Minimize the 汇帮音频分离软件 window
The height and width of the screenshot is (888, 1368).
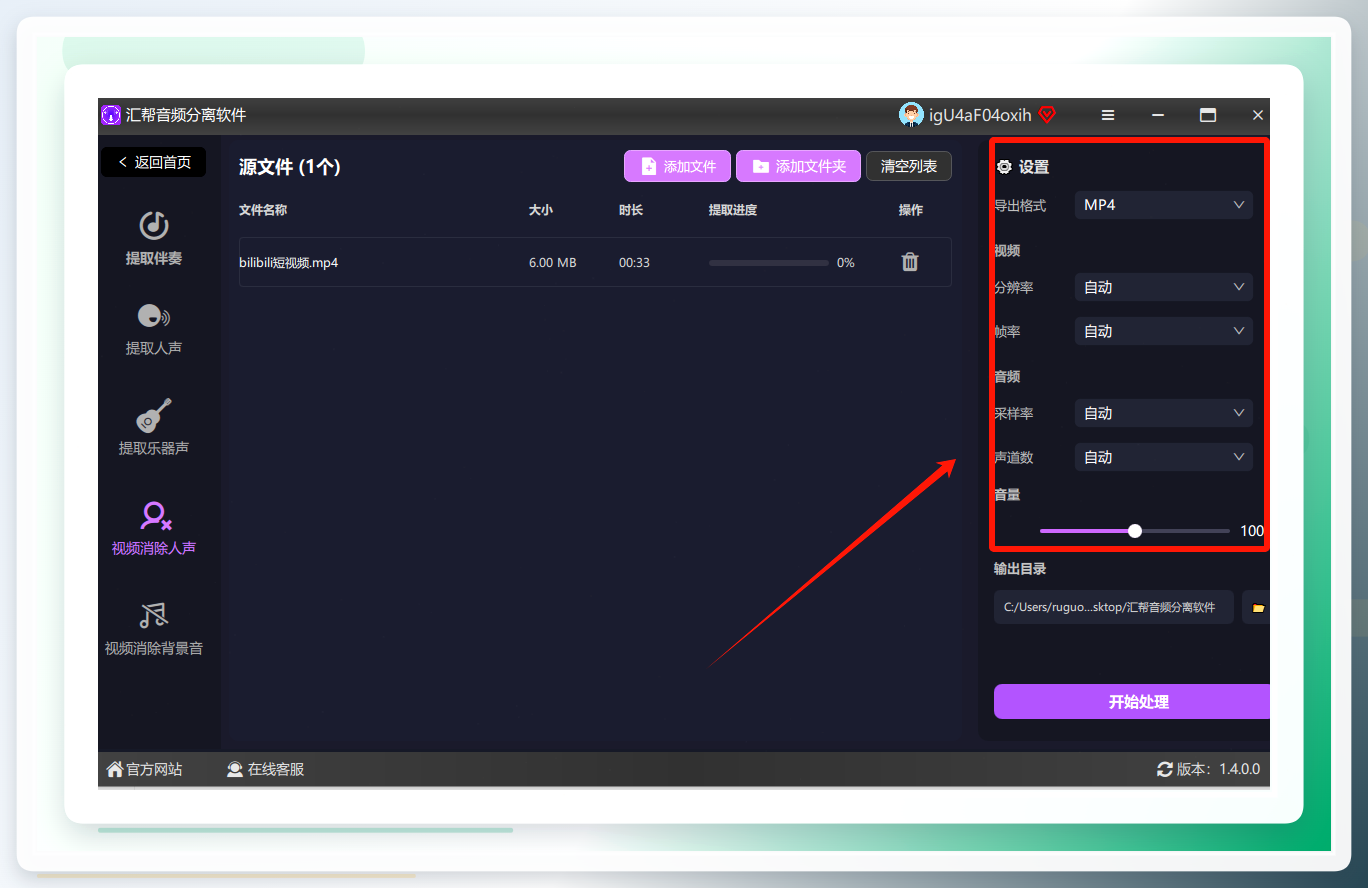1158,115
